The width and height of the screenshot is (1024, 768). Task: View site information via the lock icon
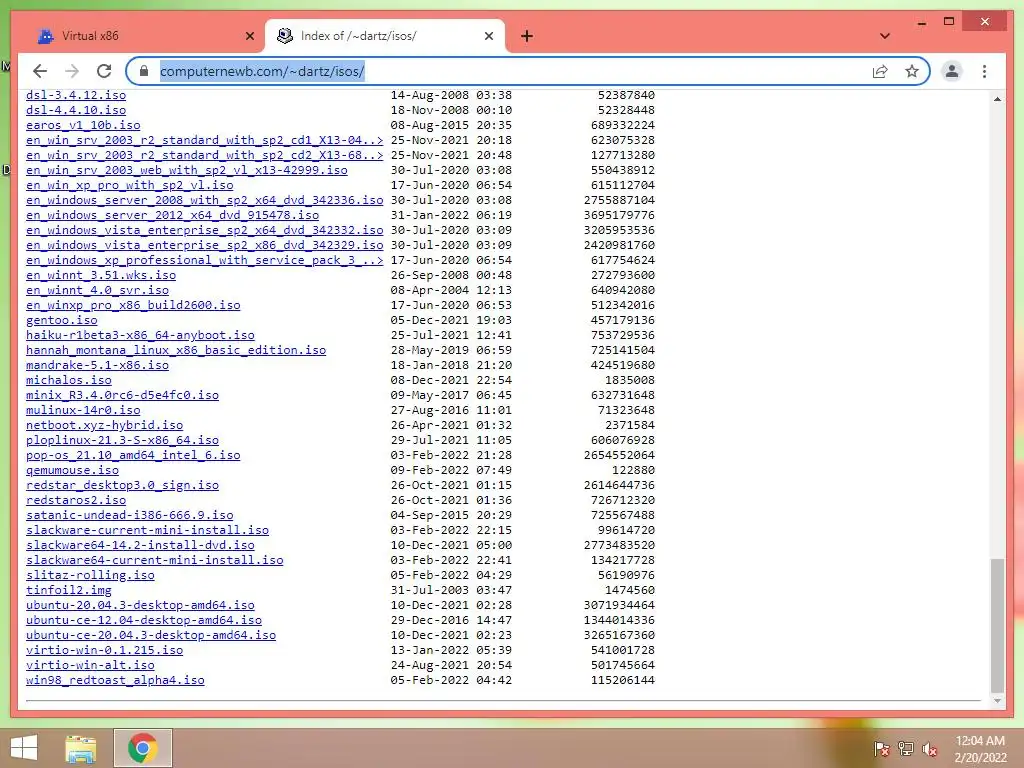tap(144, 71)
